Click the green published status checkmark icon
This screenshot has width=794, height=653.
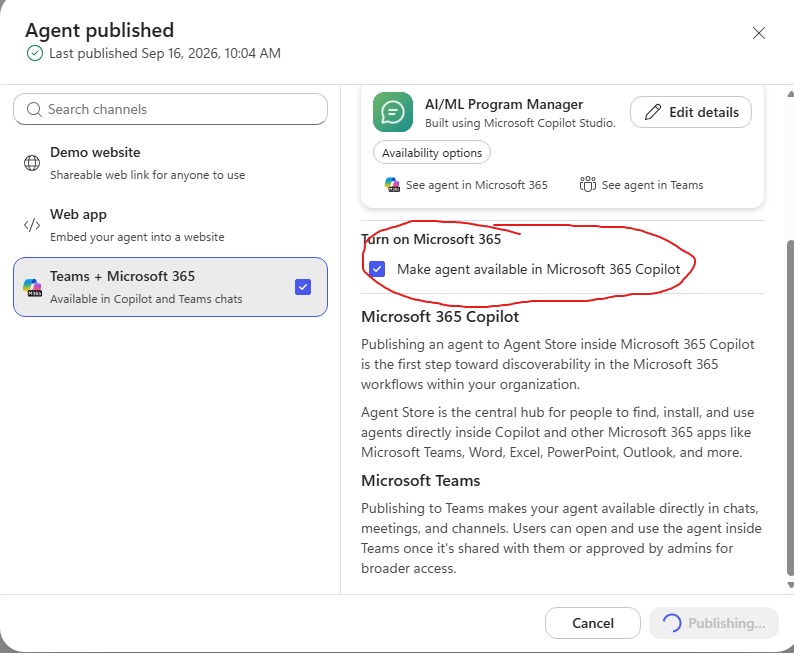pyautogui.click(x=34, y=53)
